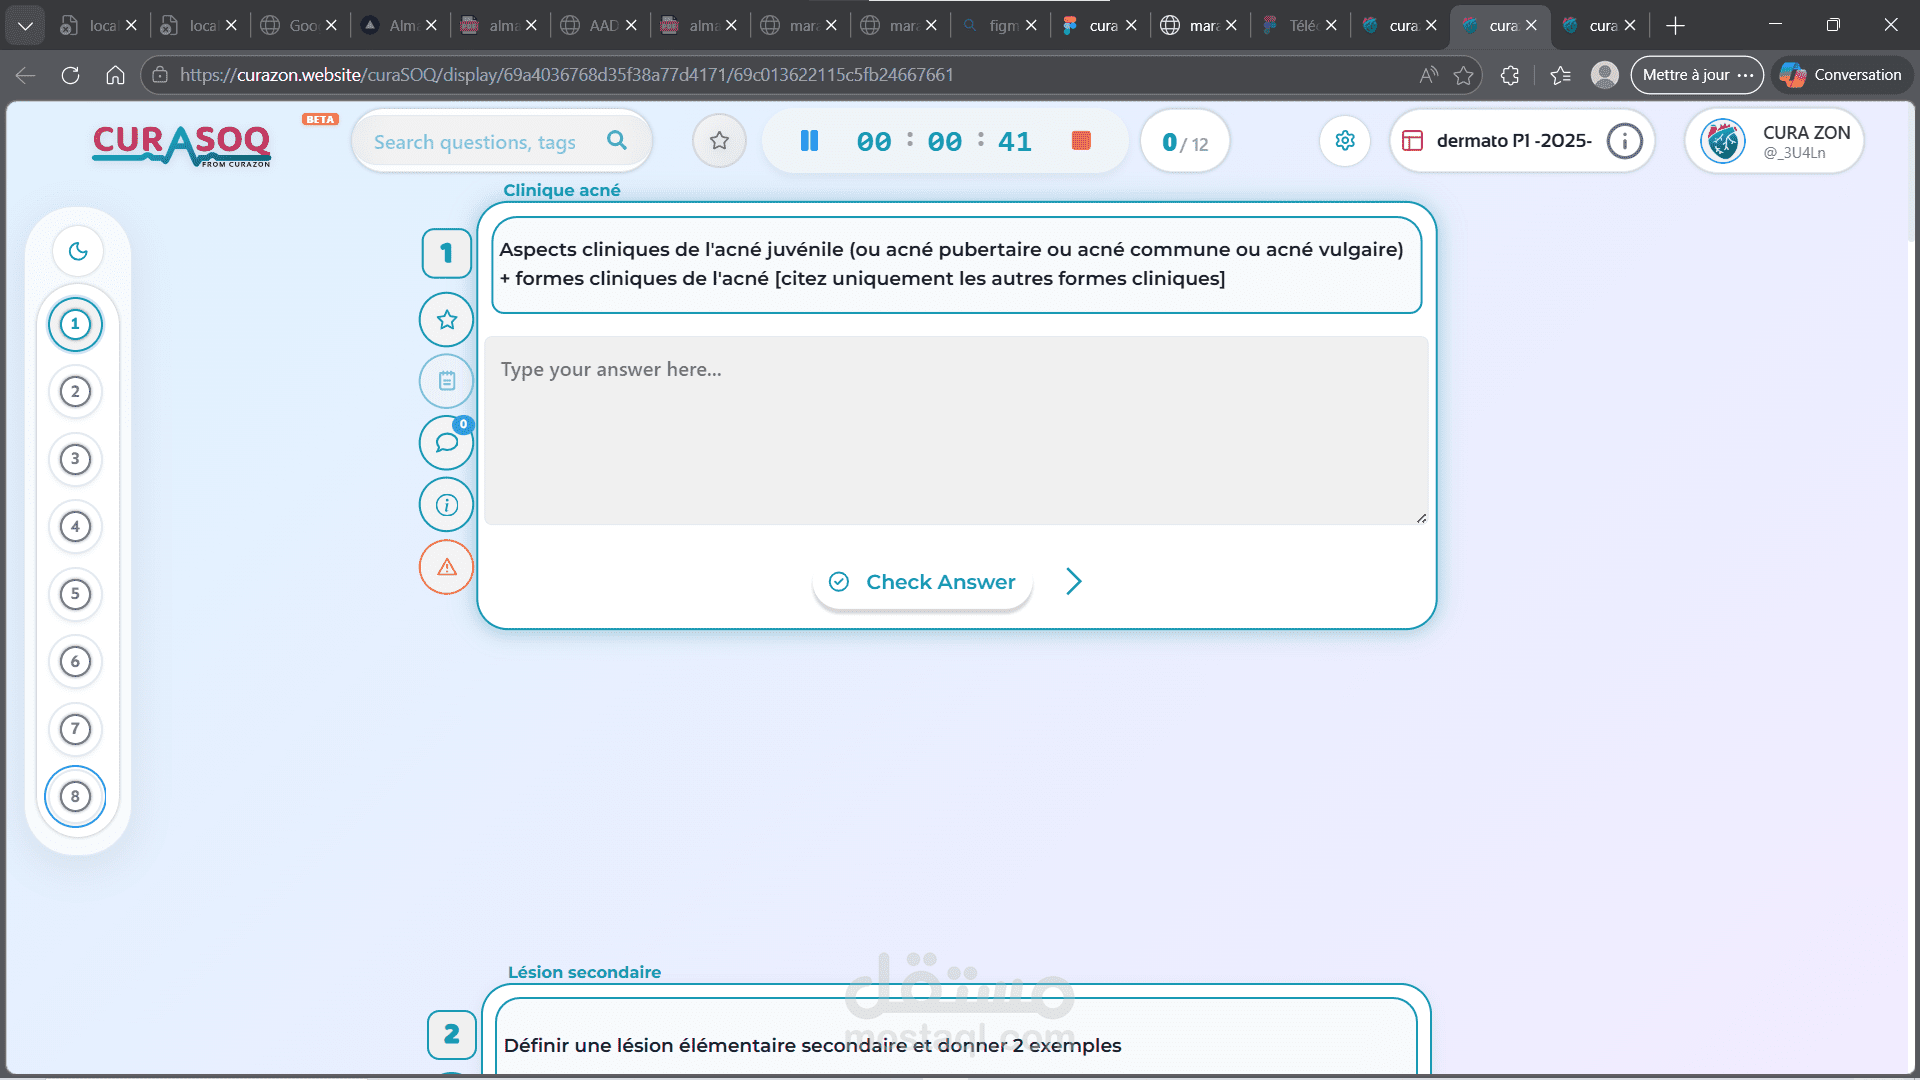Click the favorites star next to search
Image resolution: width=1920 pixels, height=1080 pixels.
point(719,141)
